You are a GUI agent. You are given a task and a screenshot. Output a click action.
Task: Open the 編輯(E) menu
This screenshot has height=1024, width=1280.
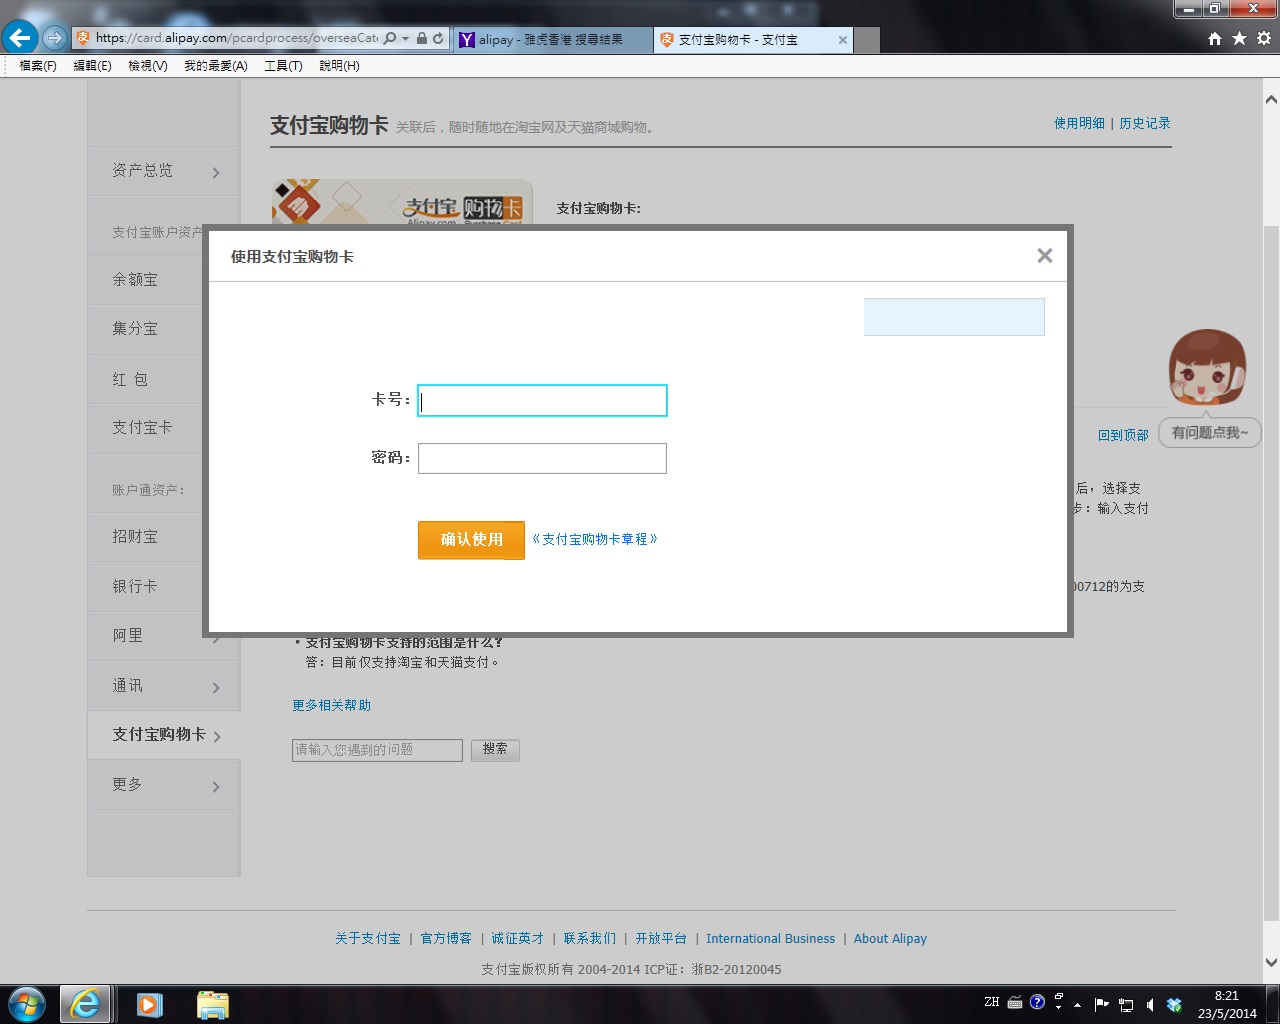click(92, 66)
